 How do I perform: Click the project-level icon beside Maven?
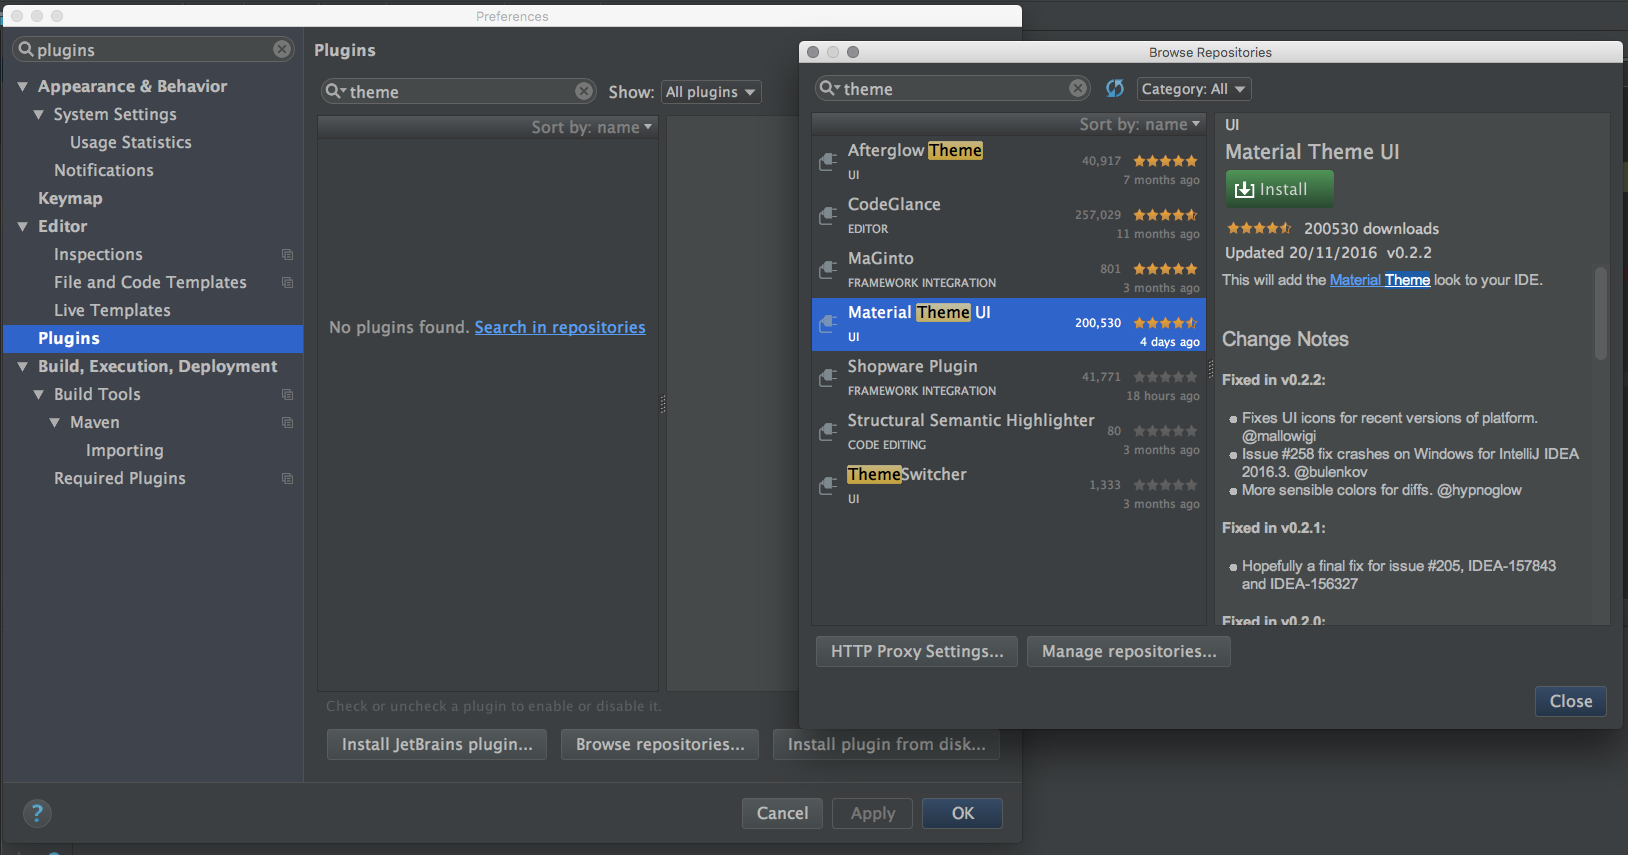click(288, 423)
